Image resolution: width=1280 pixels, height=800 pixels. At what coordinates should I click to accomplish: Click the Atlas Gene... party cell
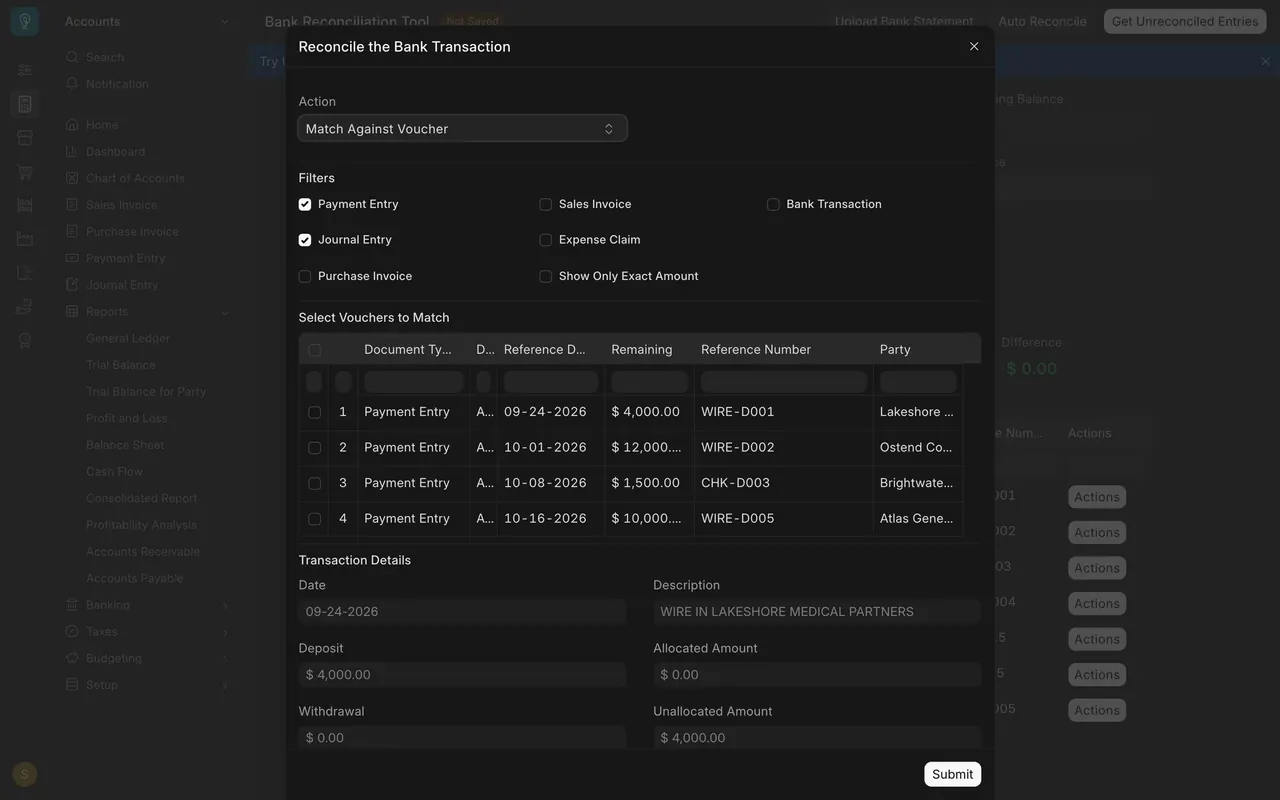(918, 519)
